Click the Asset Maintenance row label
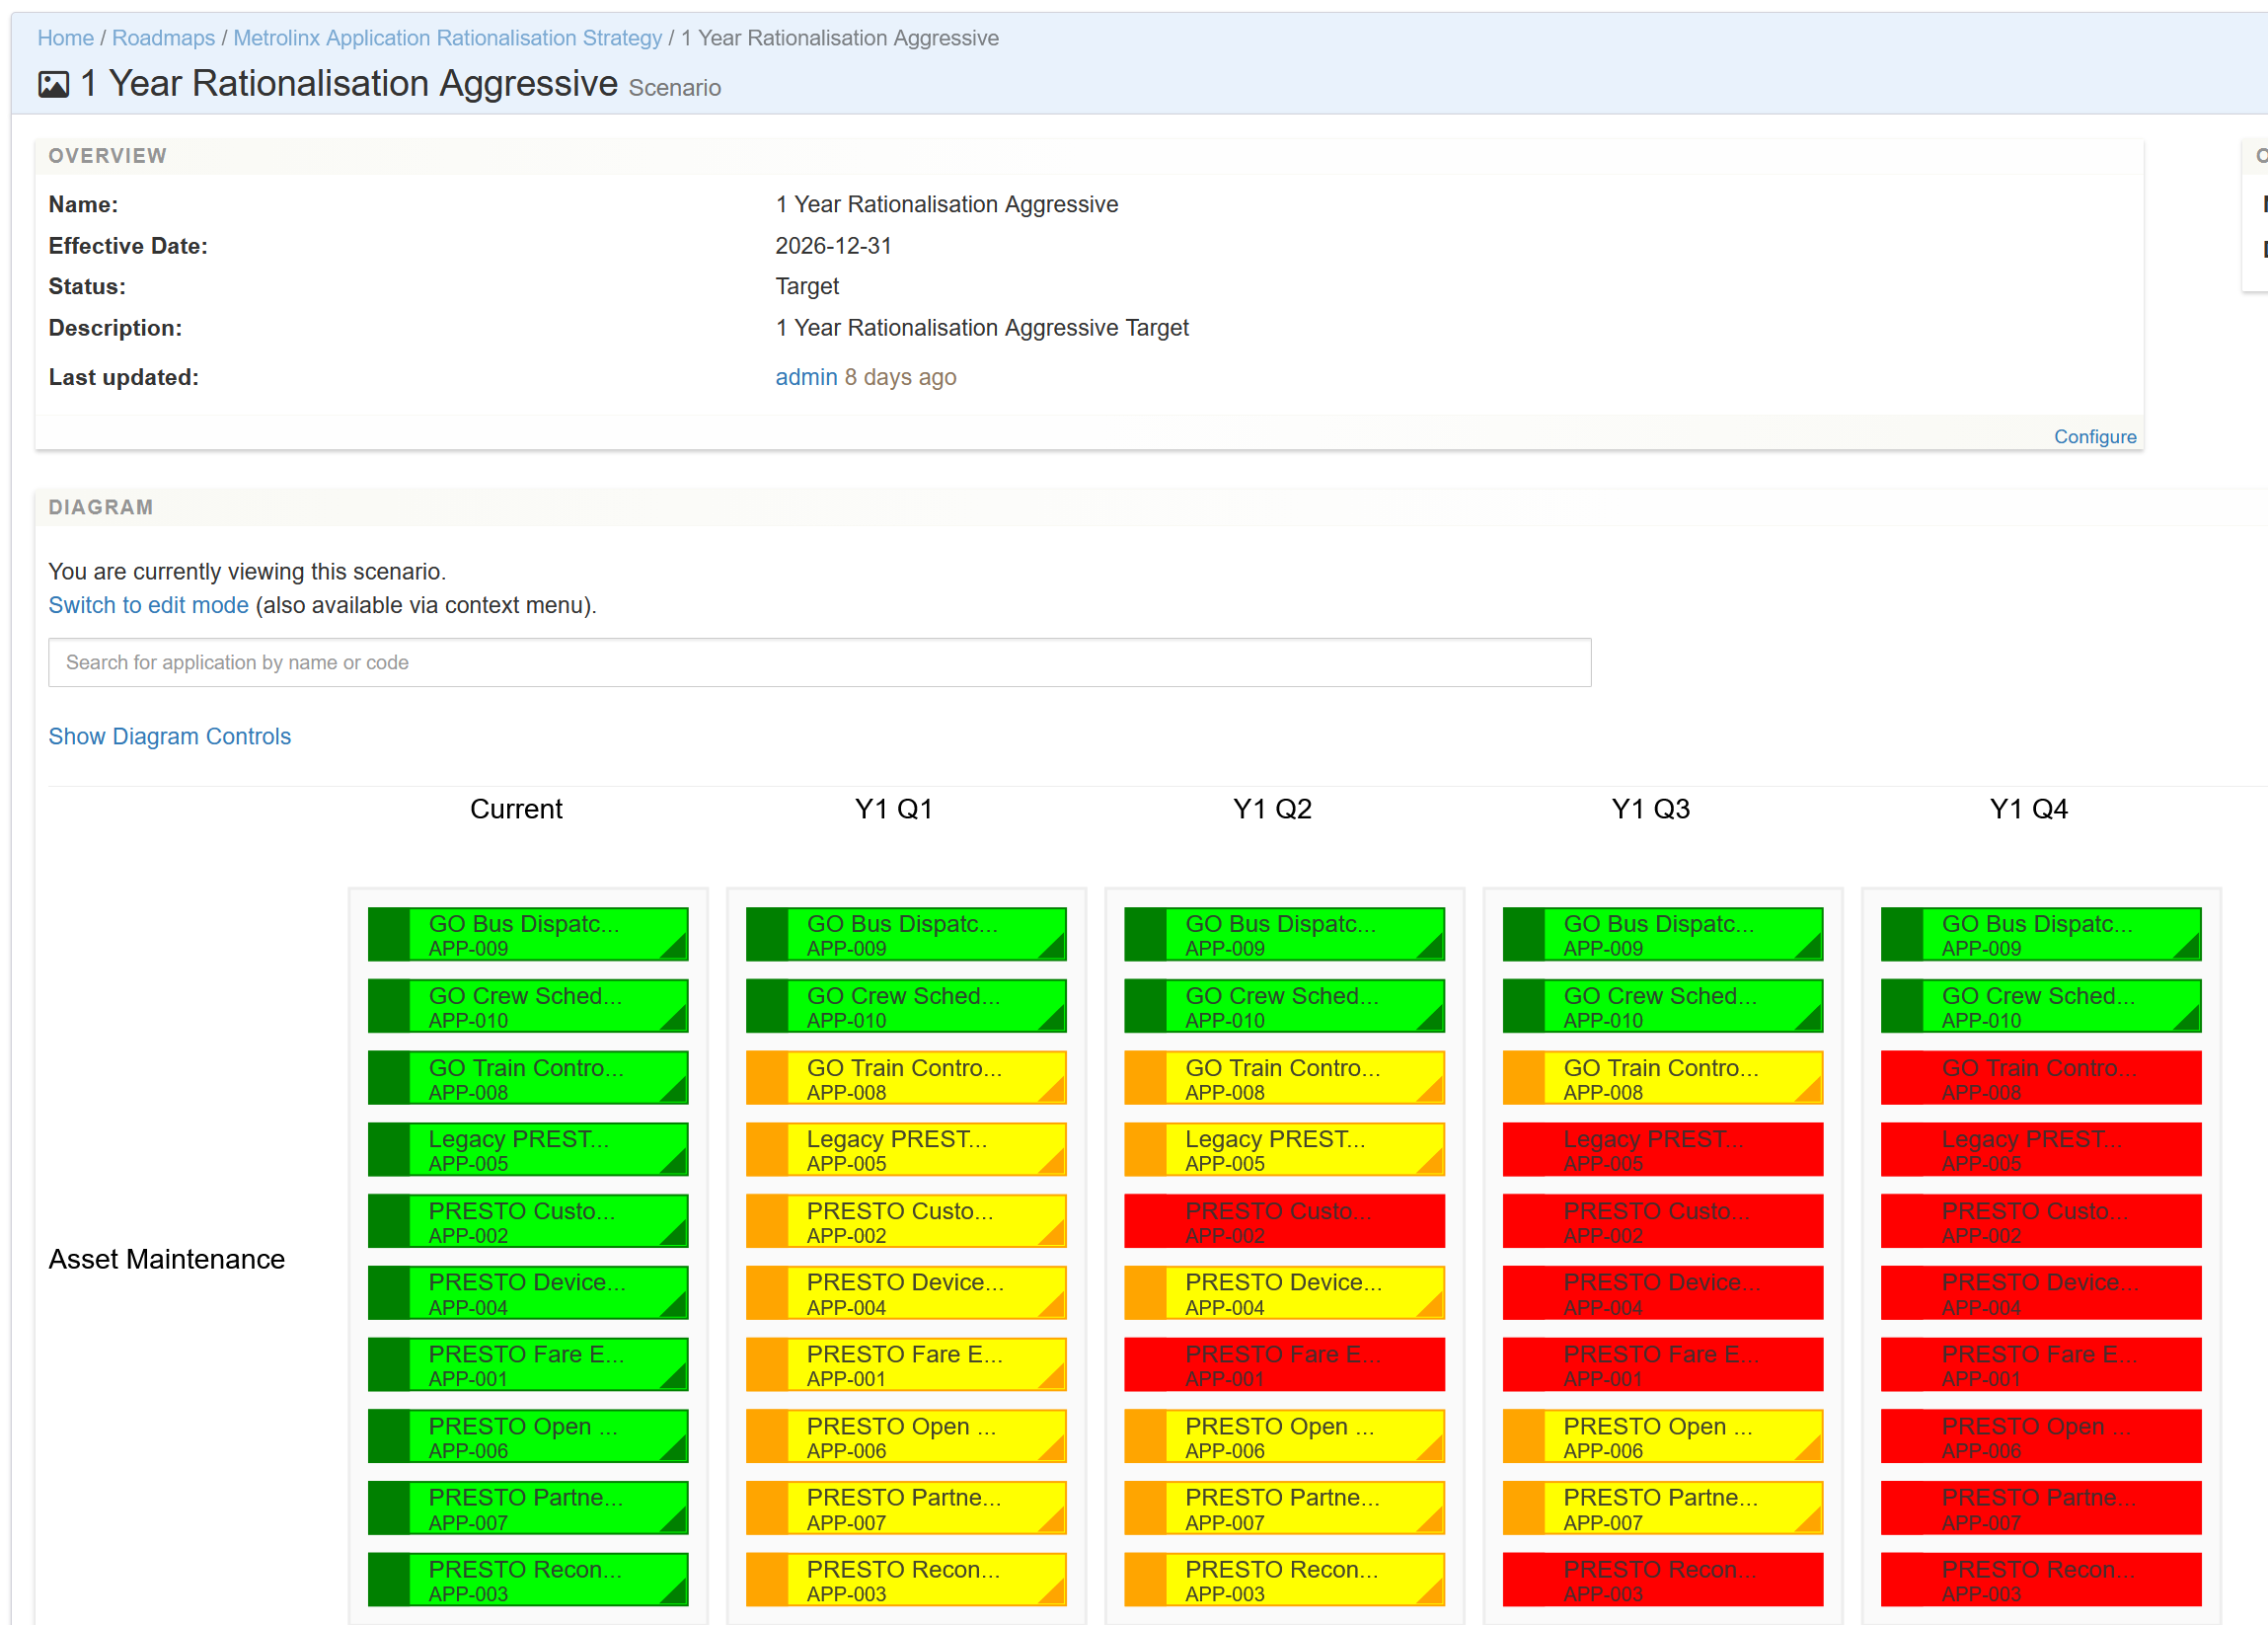The image size is (2268, 1625). [x=166, y=1258]
